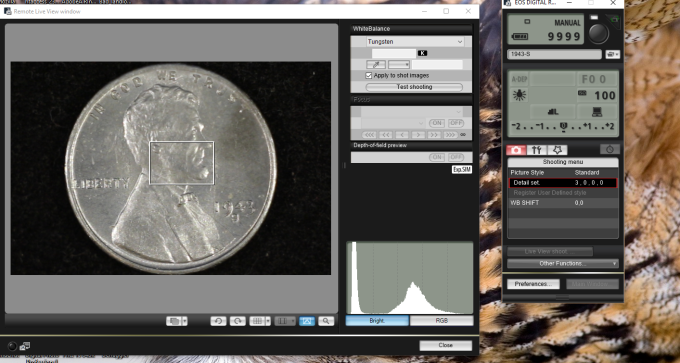Viewport: 680px width, 363px height.
Task: Open the Focus mode dropdown
Action: click(412, 112)
